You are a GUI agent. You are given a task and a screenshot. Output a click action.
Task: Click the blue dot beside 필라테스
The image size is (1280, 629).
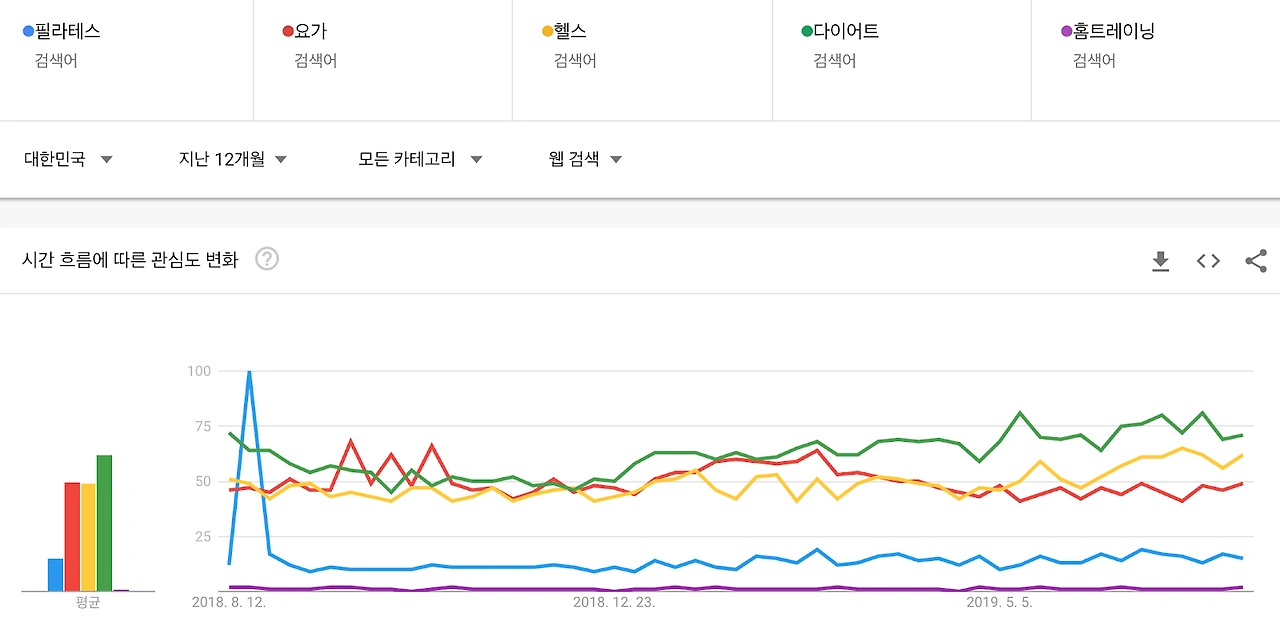pos(28,32)
